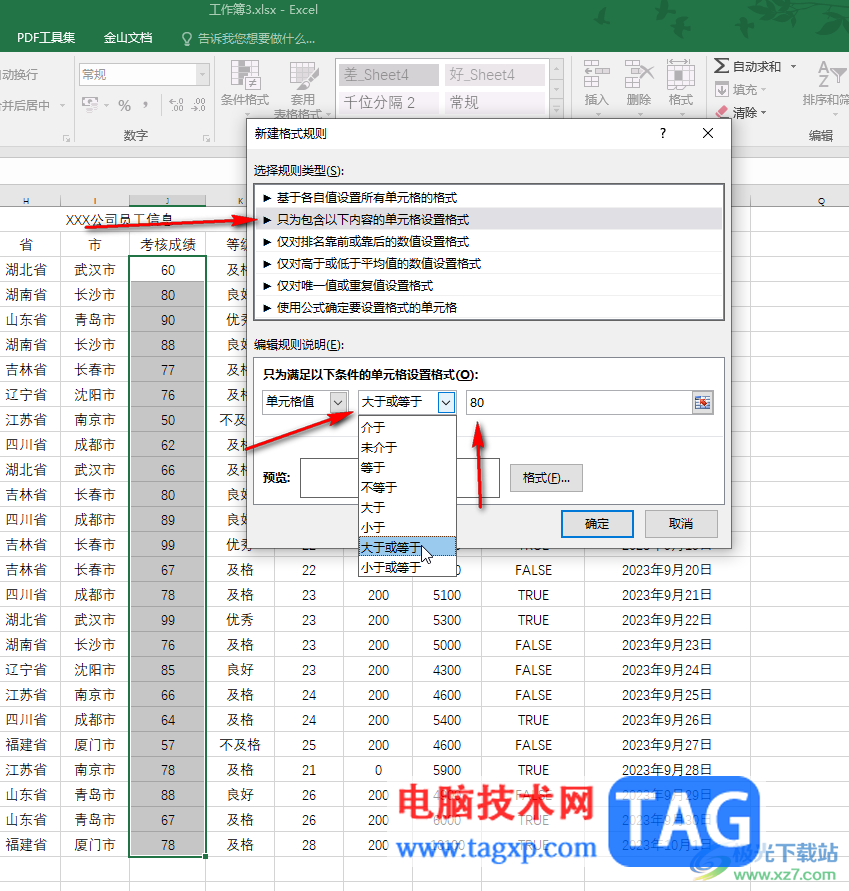Apply the 差_Sheet4 cell style
This screenshot has width=849, height=891.
pos(389,74)
